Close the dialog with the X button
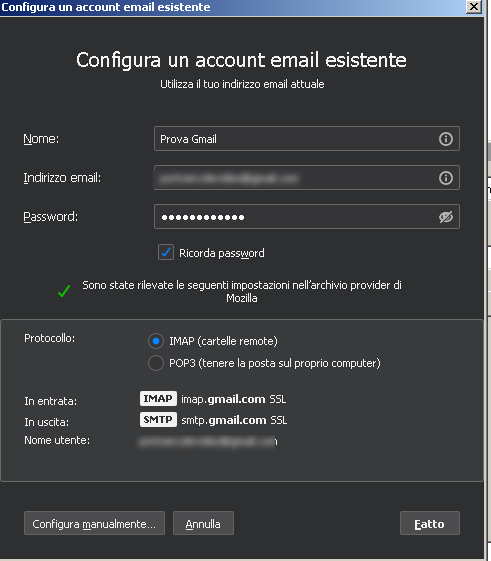This screenshot has height=561, width=491. click(x=474, y=7)
